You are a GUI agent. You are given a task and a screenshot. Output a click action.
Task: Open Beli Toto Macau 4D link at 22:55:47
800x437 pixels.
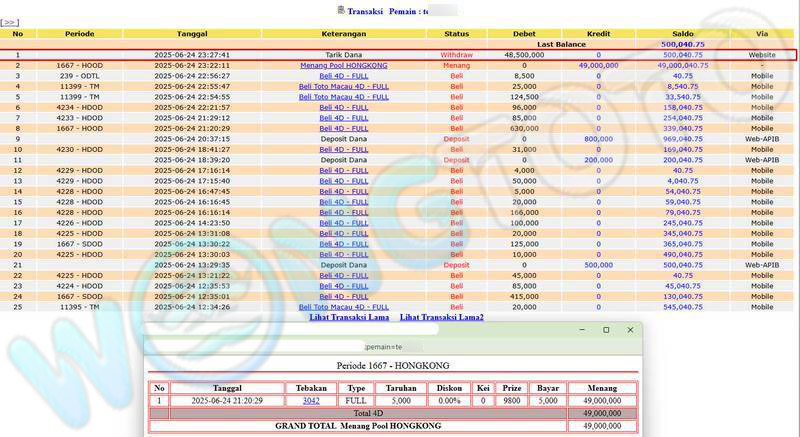[x=343, y=86]
